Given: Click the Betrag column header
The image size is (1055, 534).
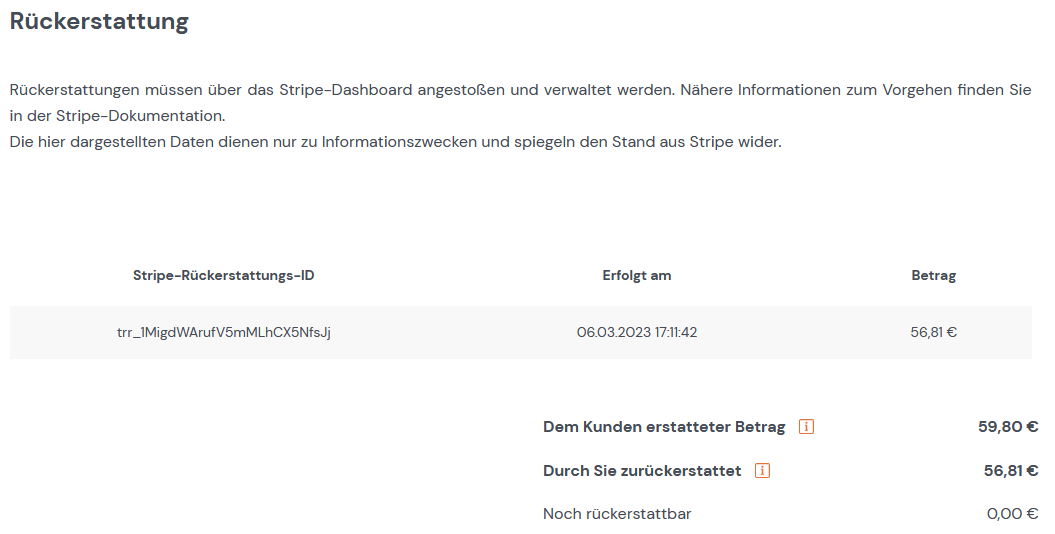Looking at the screenshot, I should click(x=933, y=275).
